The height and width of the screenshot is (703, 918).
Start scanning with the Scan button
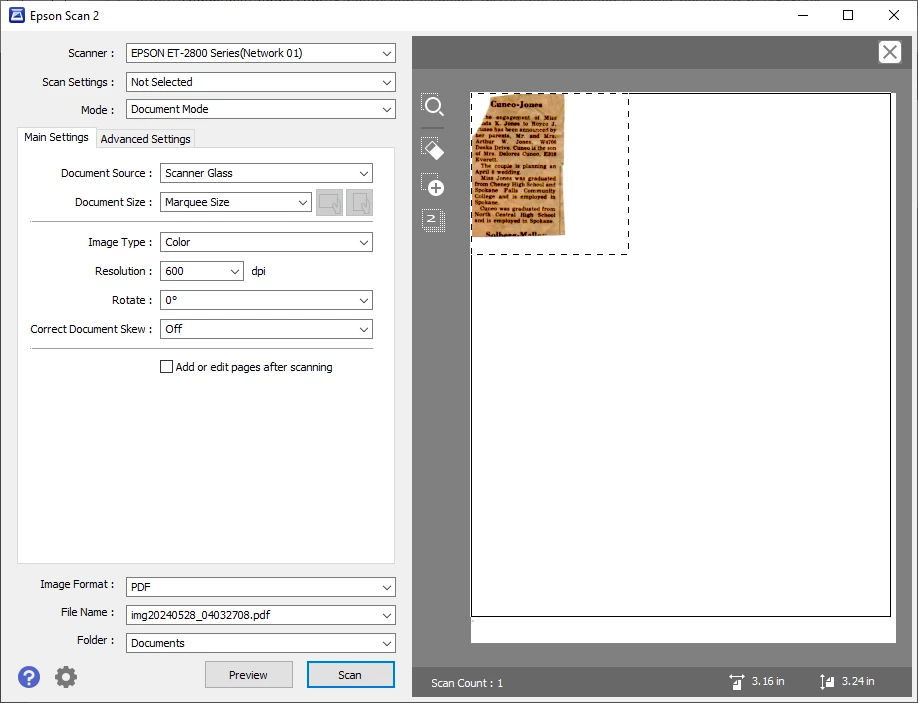[x=350, y=675]
